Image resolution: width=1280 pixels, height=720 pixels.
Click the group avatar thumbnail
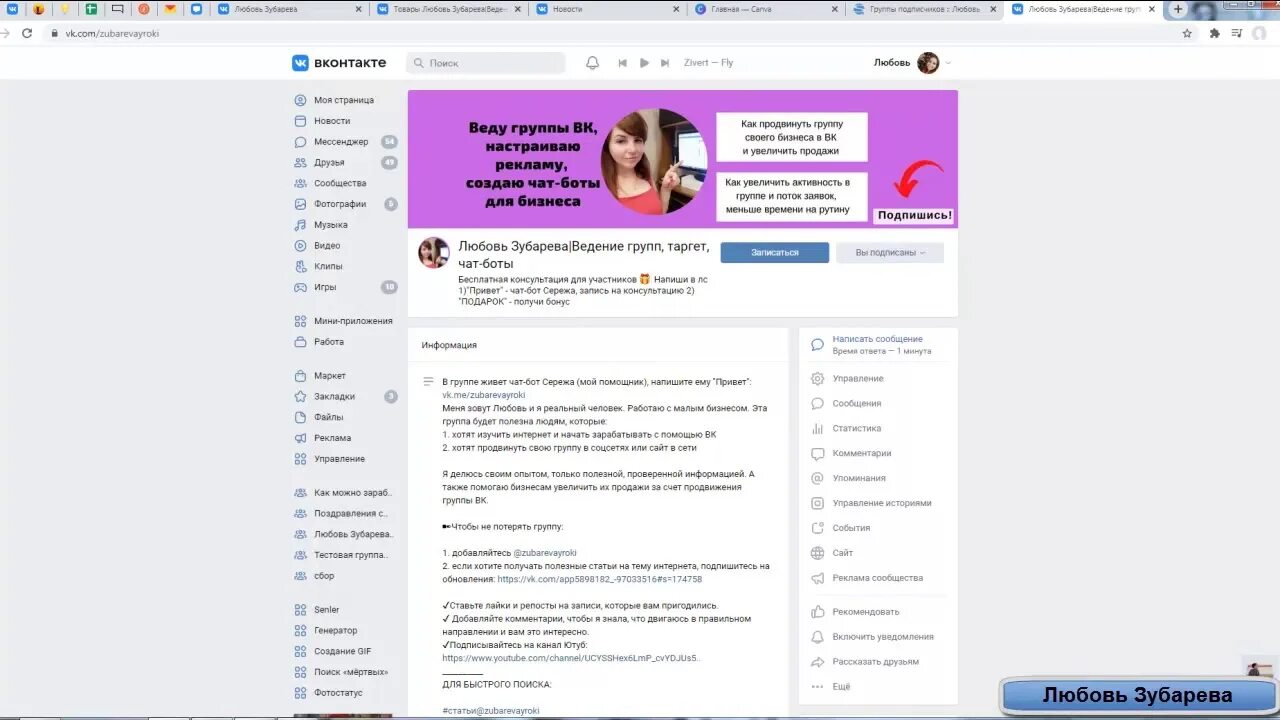(433, 253)
